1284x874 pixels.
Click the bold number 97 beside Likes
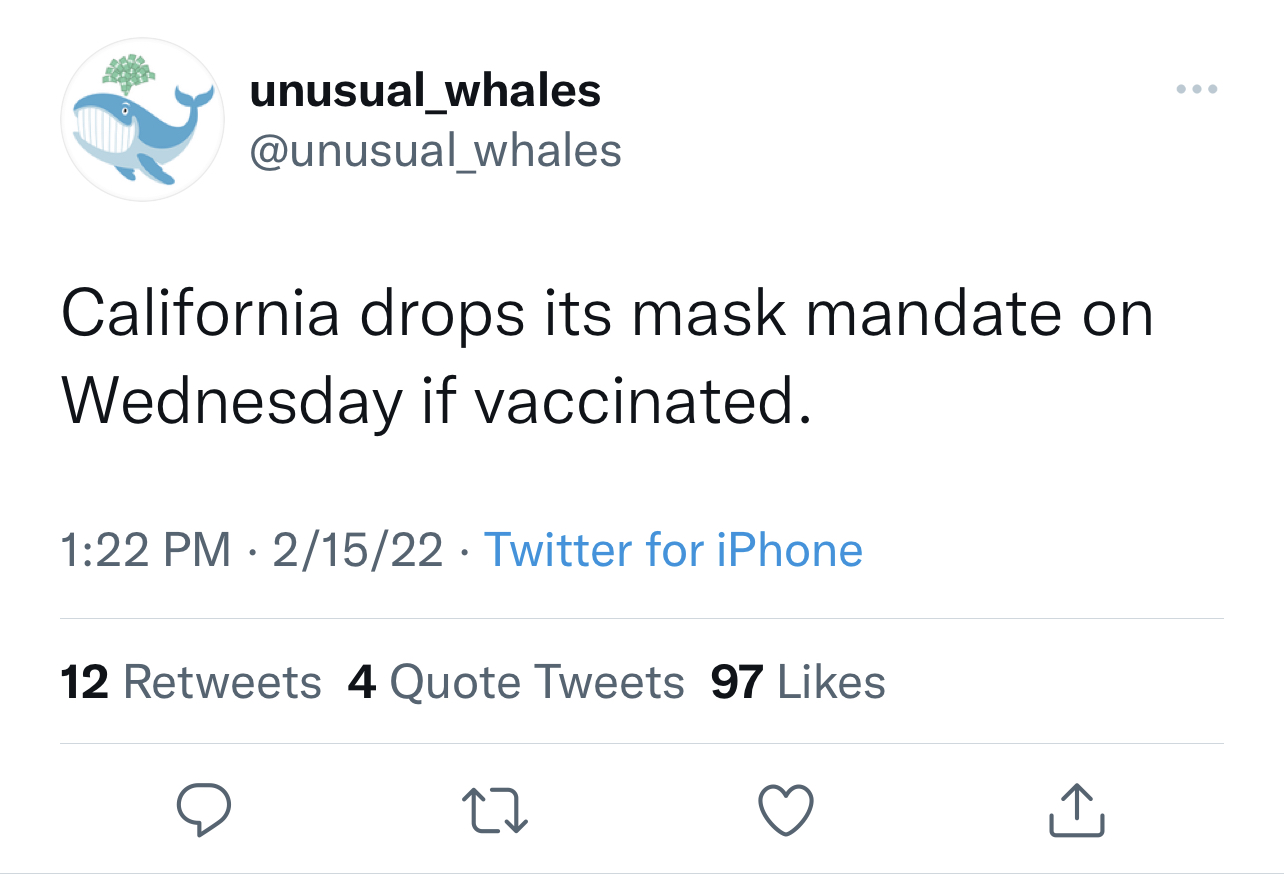click(737, 682)
